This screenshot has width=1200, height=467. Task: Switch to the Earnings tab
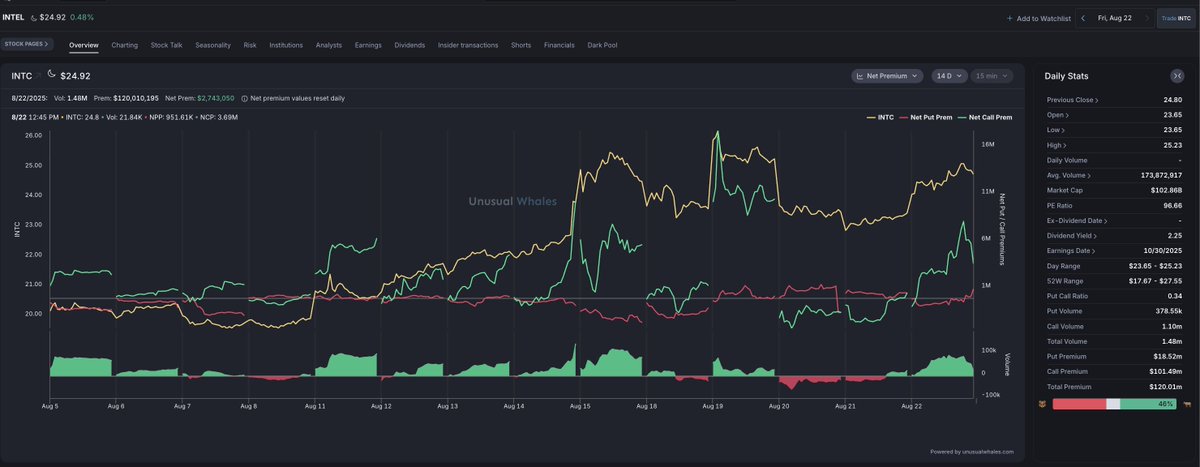coord(368,45)
